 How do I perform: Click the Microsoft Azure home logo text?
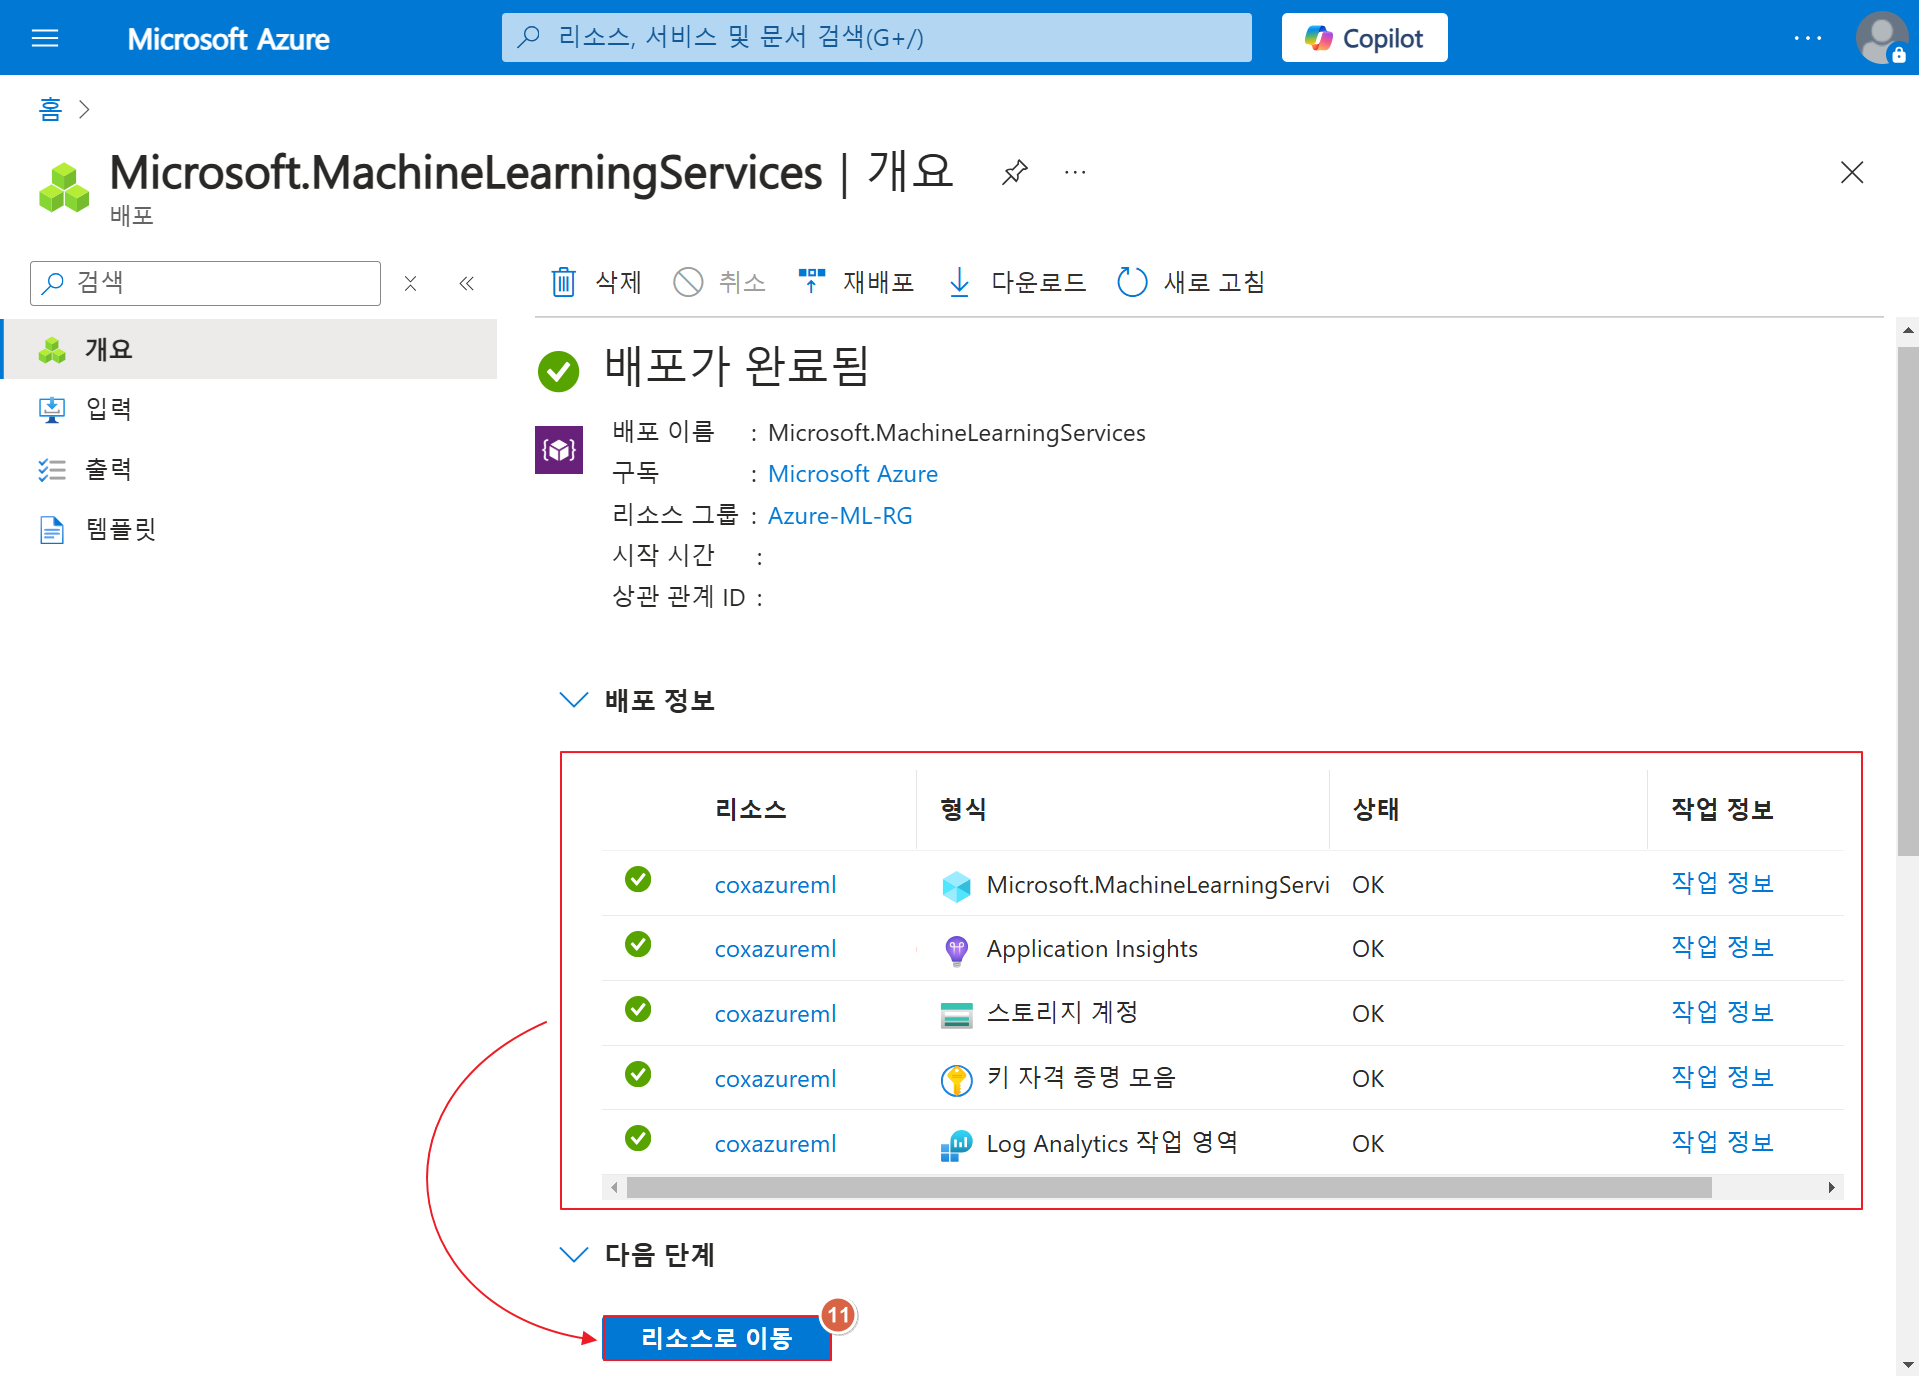pyautogui.click(x=228, y=38)
